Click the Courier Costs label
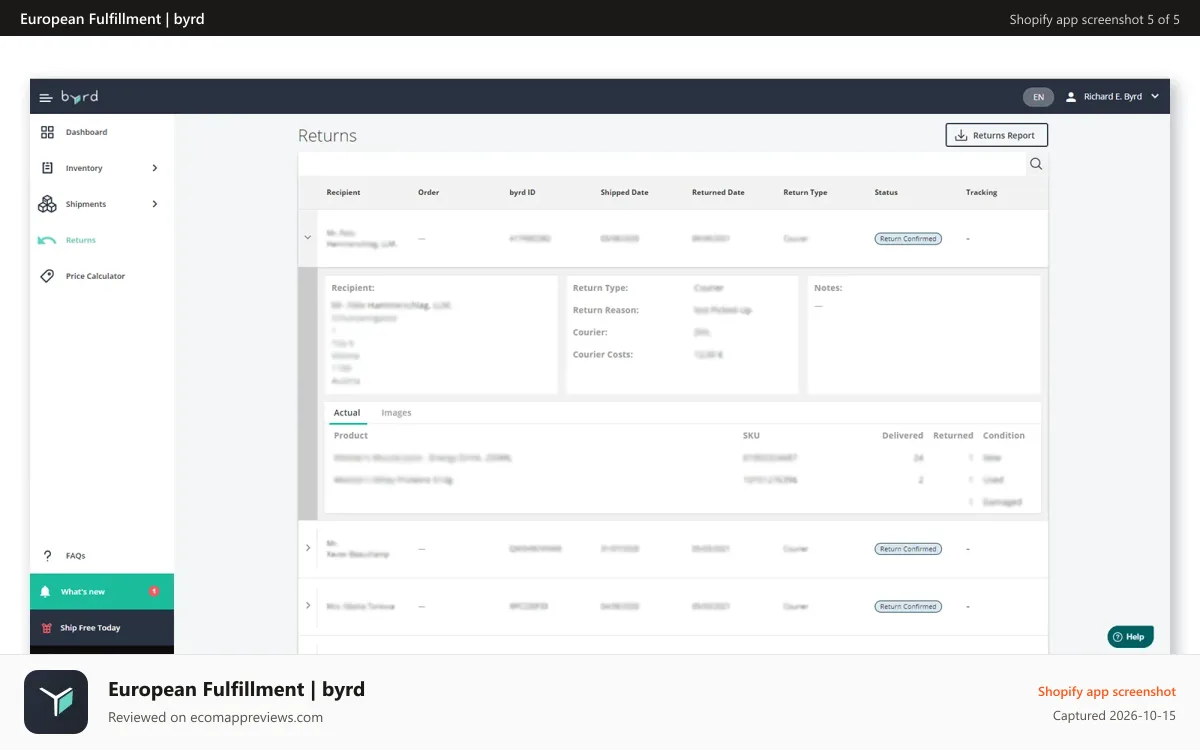Viewport: 1200px width, 750px height. 603,355
